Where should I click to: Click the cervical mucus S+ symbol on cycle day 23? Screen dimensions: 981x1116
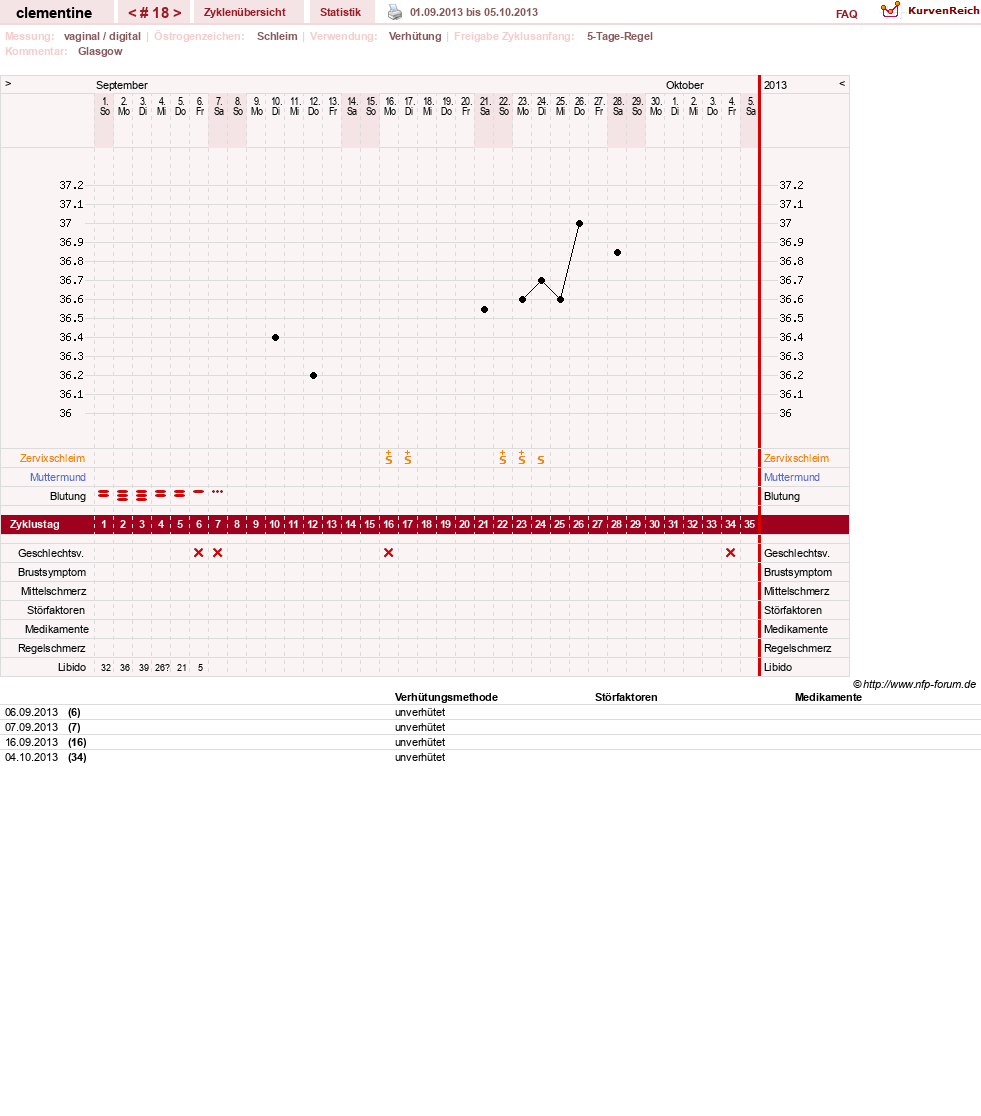522,458
